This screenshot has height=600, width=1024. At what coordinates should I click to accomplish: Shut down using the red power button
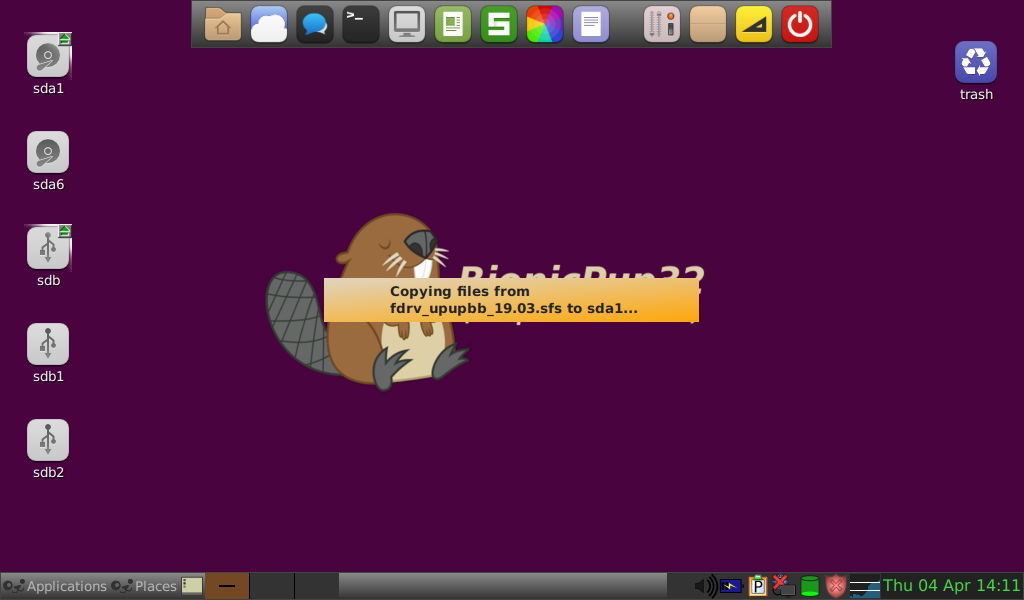[x=799, y=24]
